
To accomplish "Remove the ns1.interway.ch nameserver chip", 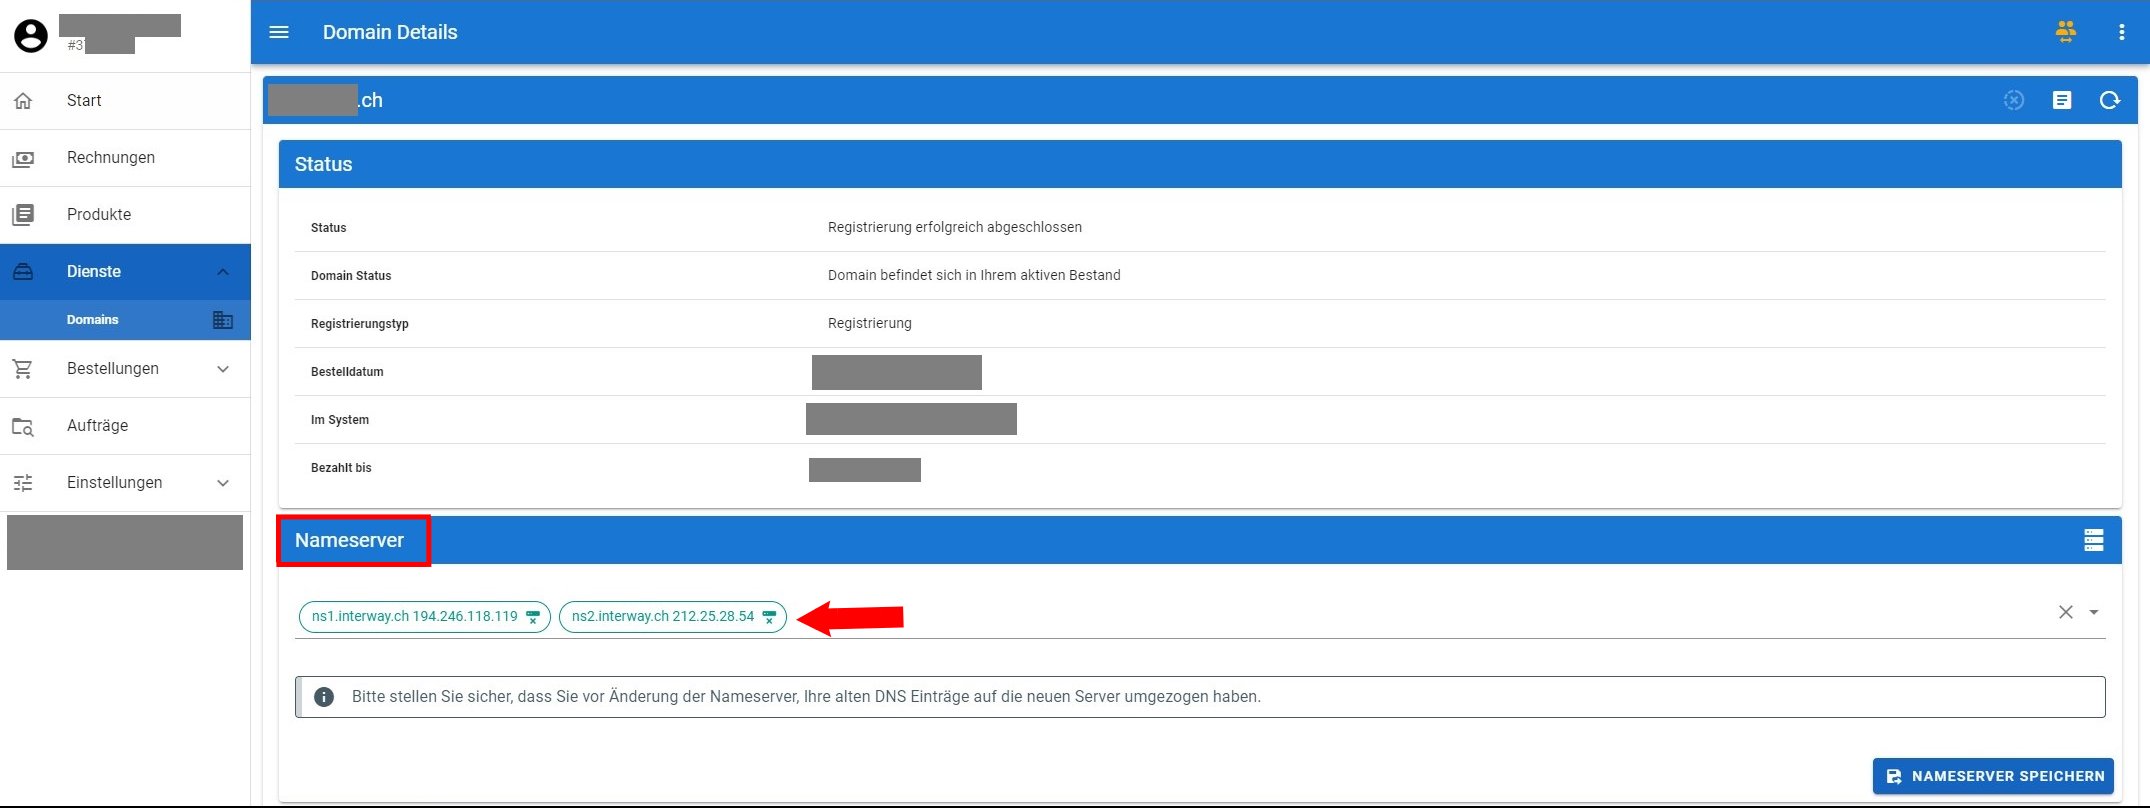I will pyautogui.click(x=533, y=617).
